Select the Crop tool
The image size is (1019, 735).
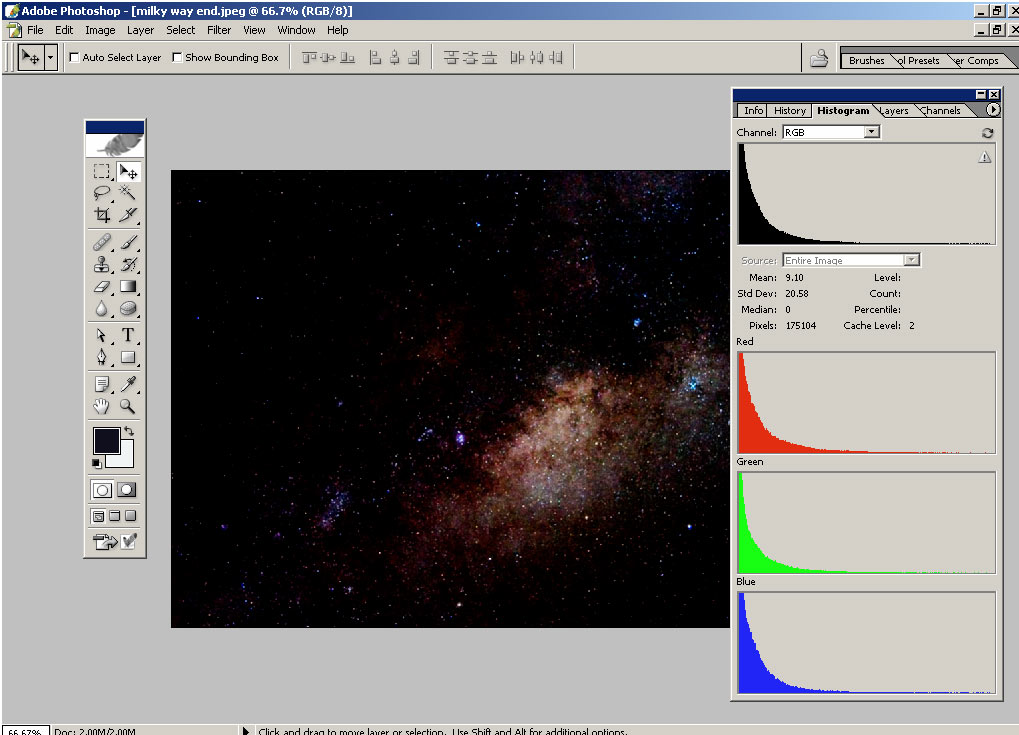(x=101, y=215)
